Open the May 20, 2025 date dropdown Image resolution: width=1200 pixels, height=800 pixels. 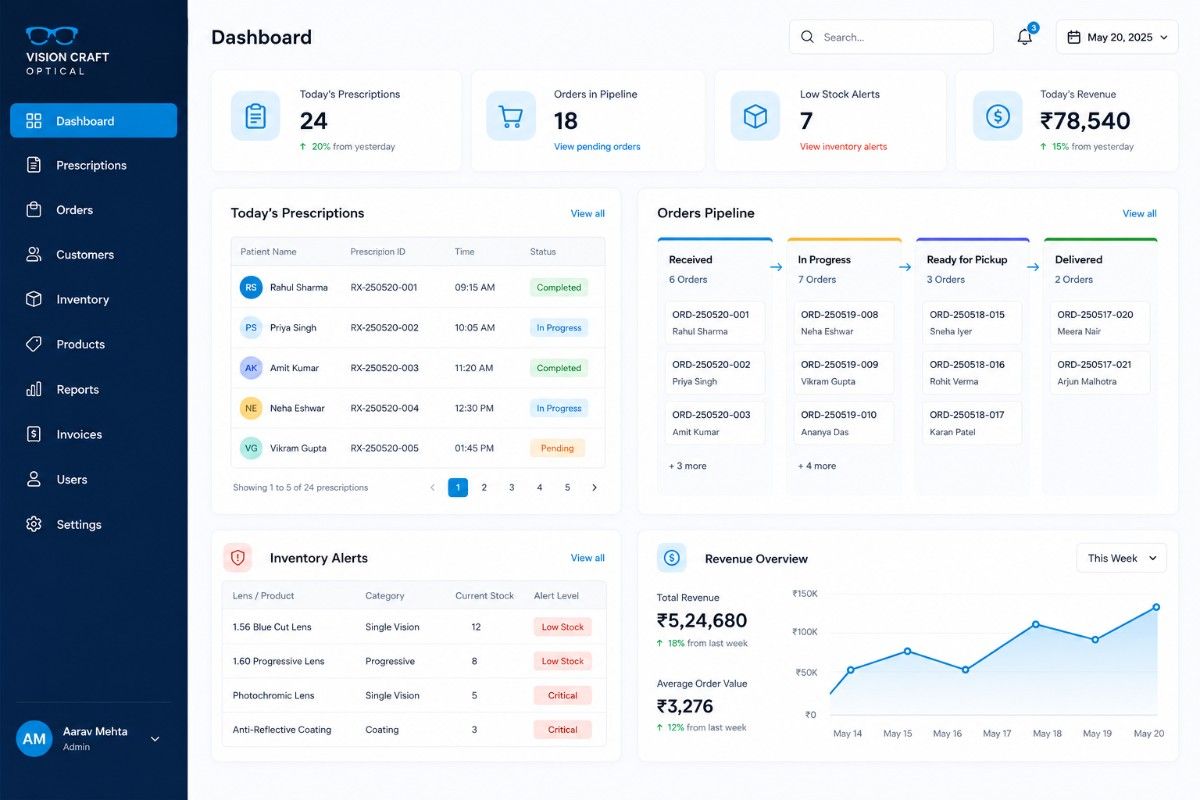click(x=1117, y=37)
